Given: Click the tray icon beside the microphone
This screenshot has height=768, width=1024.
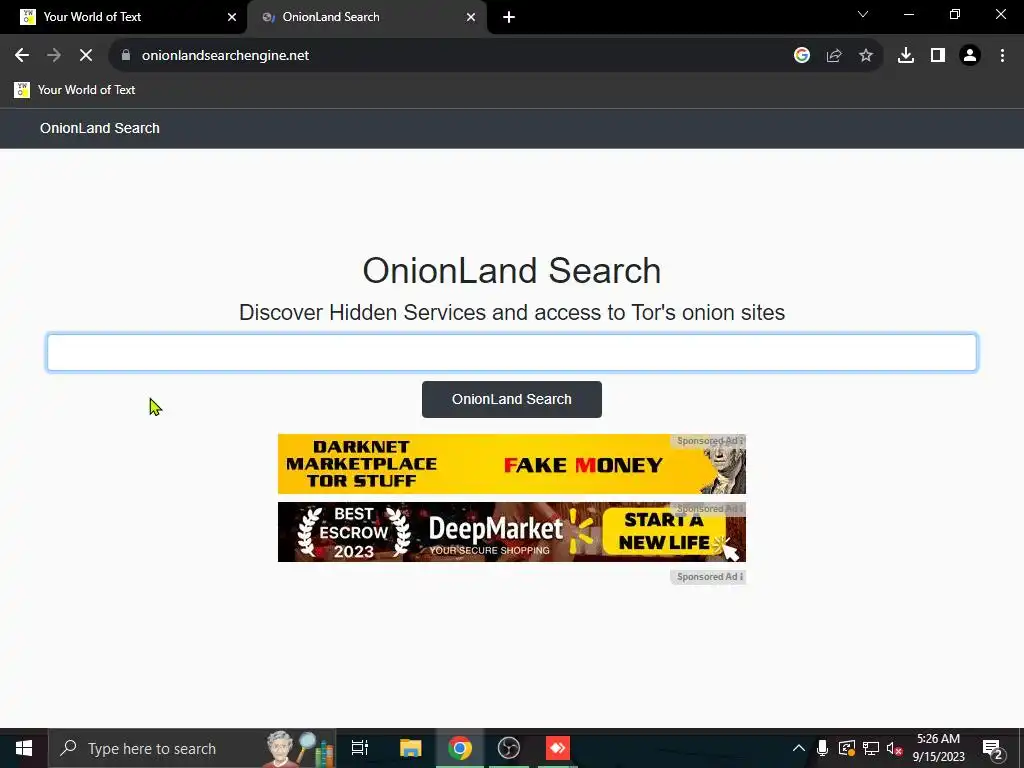Looking at the screenshot, I should [x=846, y=748].
